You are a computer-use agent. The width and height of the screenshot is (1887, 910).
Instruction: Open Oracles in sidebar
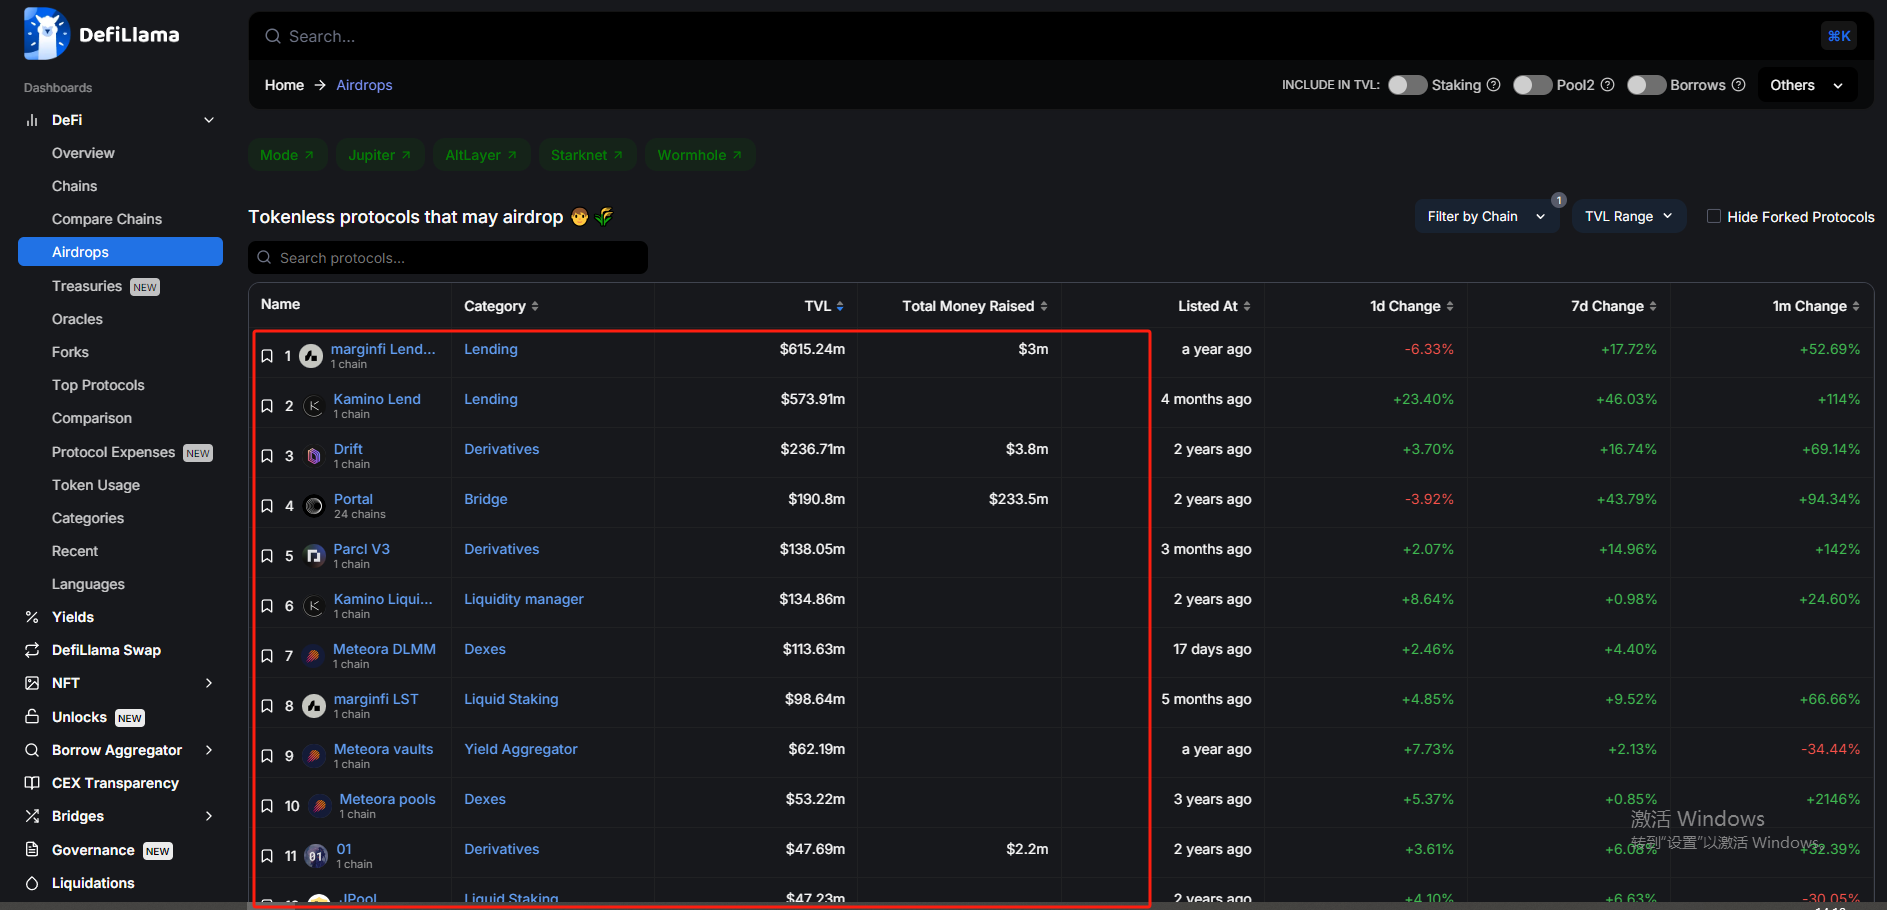coord(77,319)
